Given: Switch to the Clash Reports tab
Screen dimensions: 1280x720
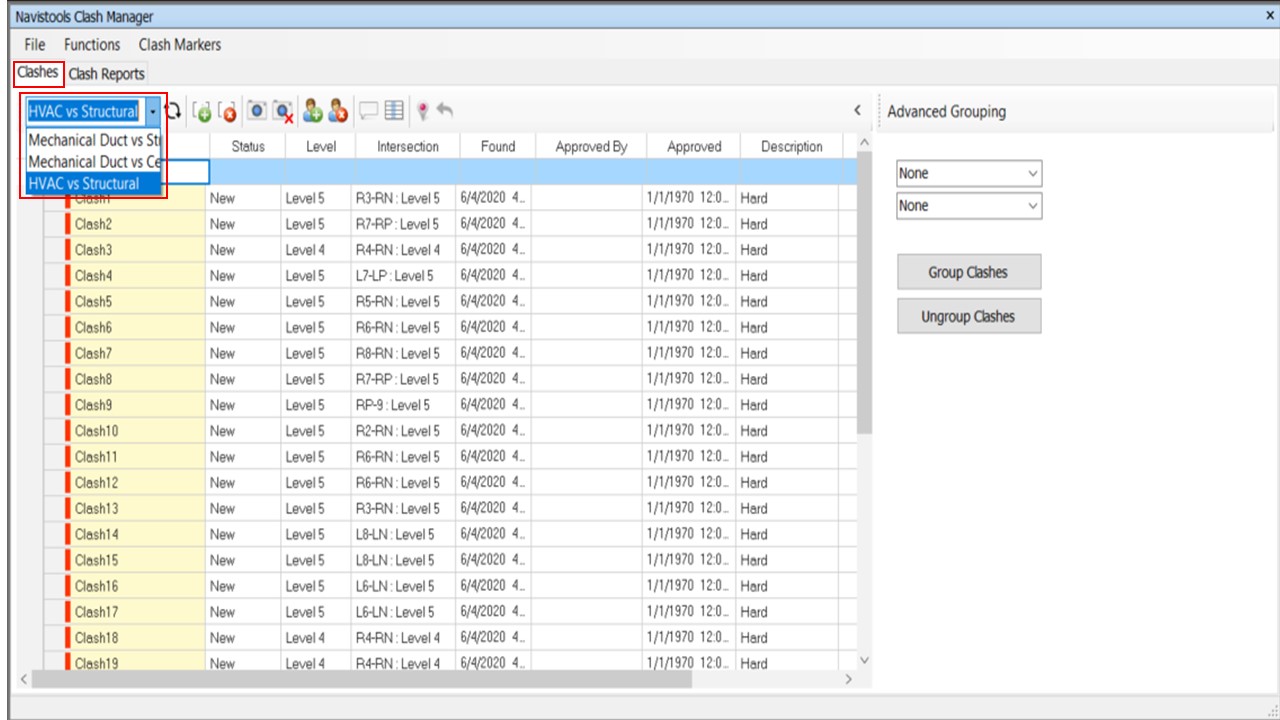Looking at the screenshot, I should [107, 74].
